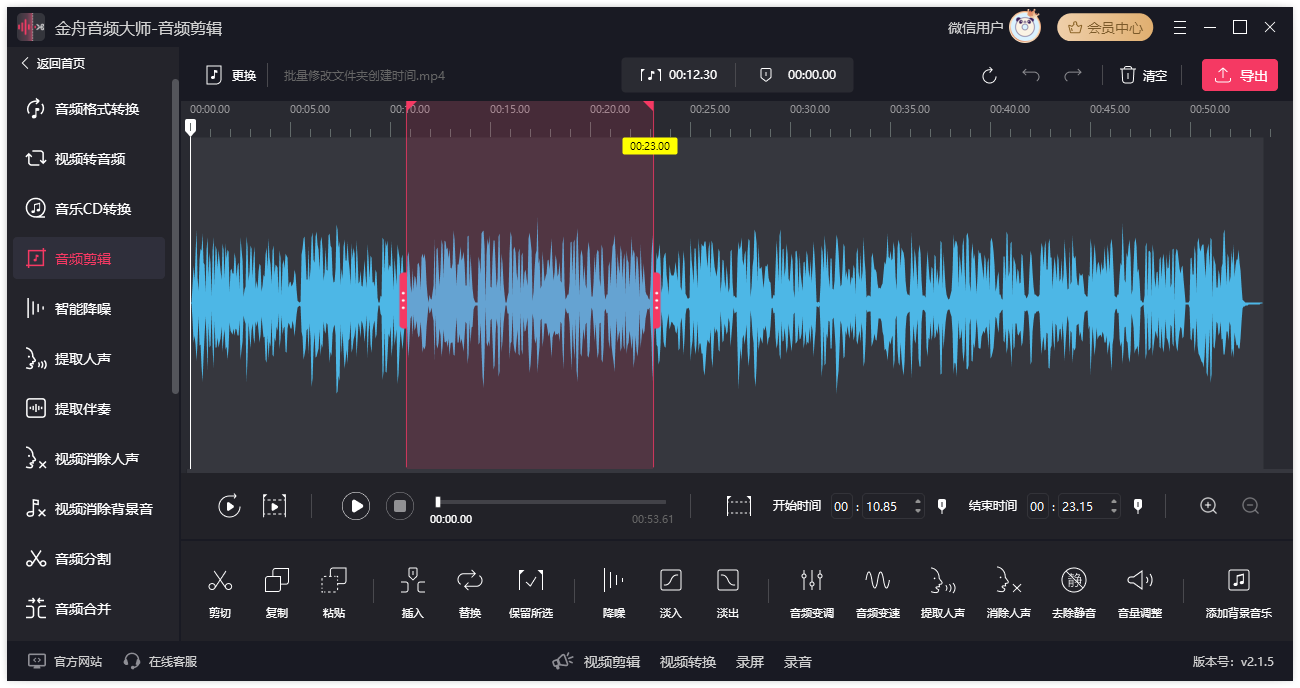Open the 音频变调 pitch change tool
This screenshot has height=688, width=1300.
click(811, 581)
